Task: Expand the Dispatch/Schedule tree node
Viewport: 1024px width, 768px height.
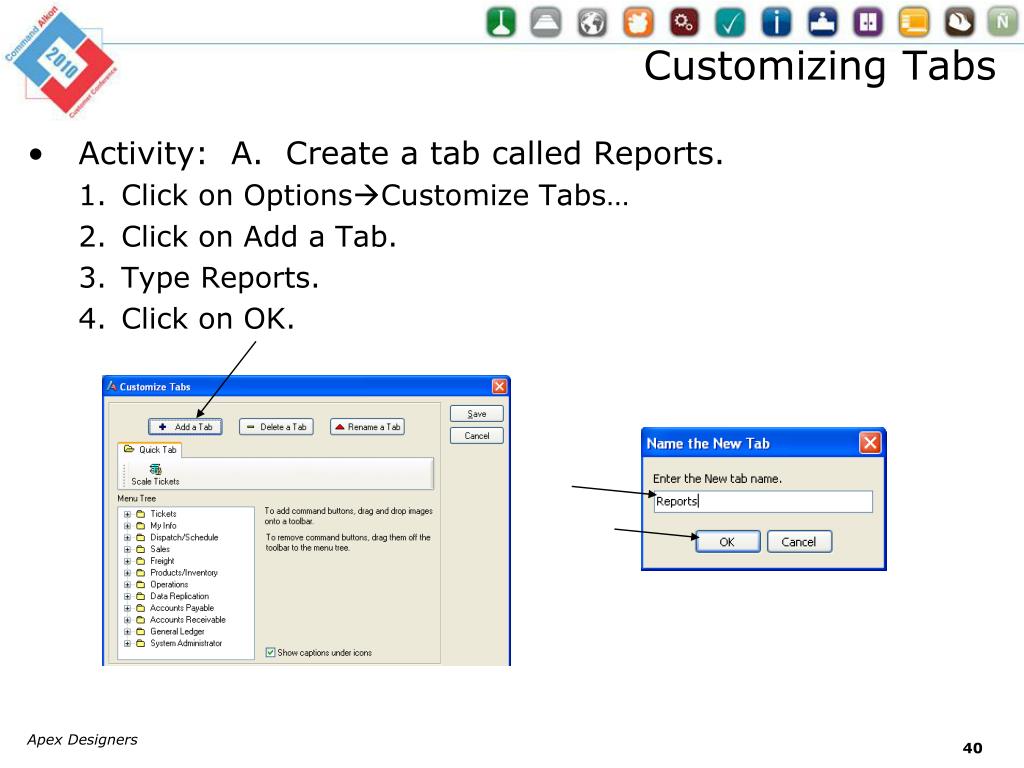Action: click(x=127, y=537)
